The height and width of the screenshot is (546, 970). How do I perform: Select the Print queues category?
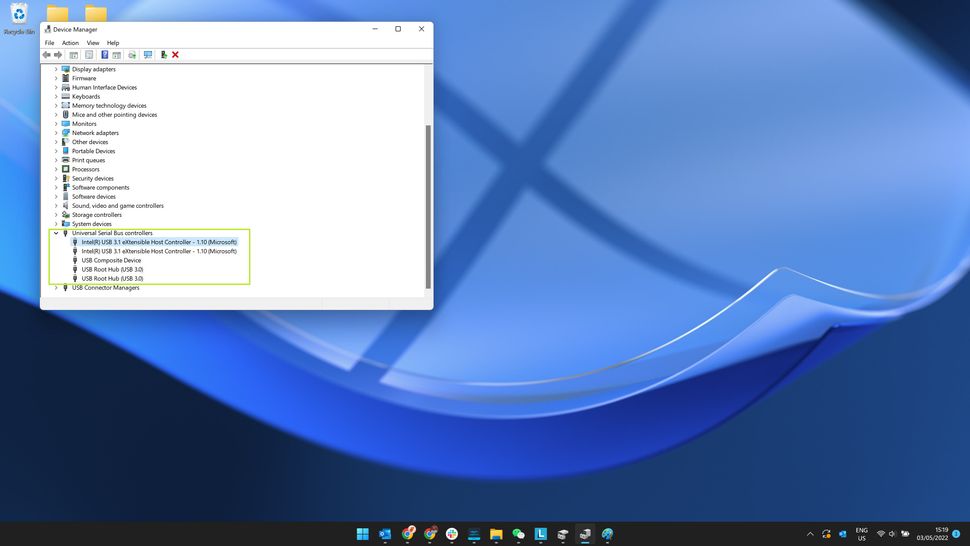[88, 160]
